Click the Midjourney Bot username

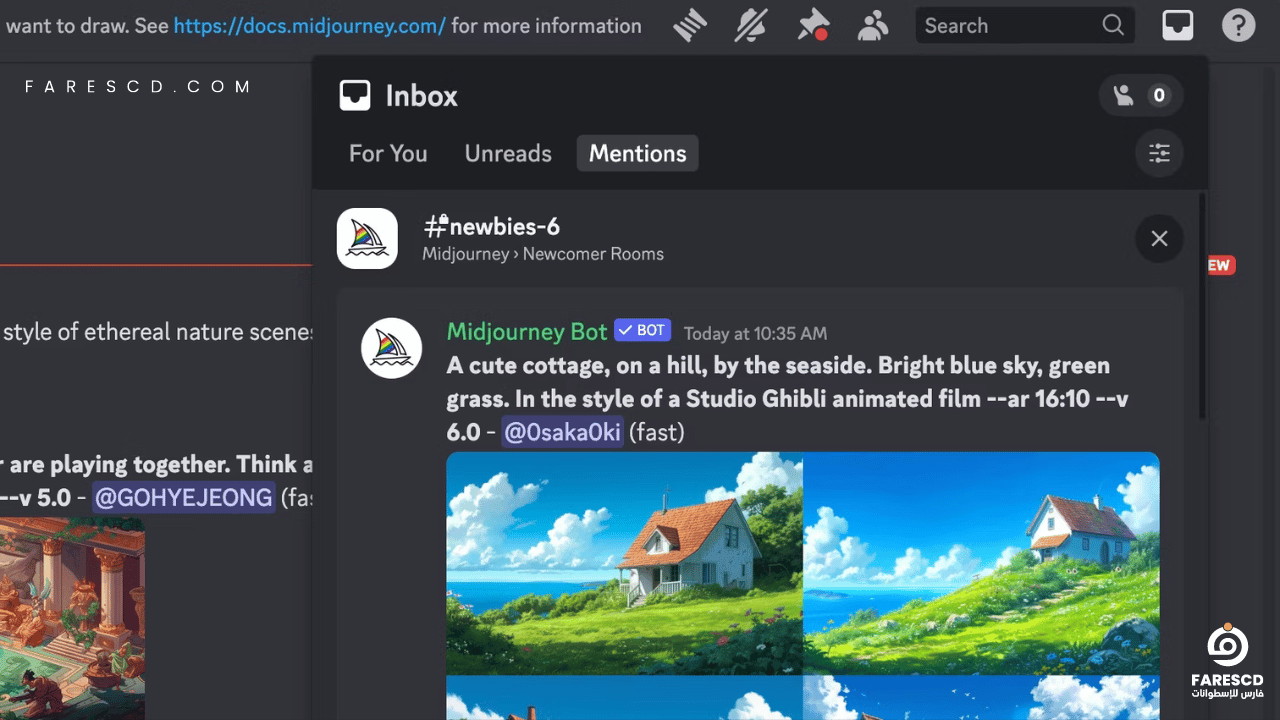(x=527, y=331)
